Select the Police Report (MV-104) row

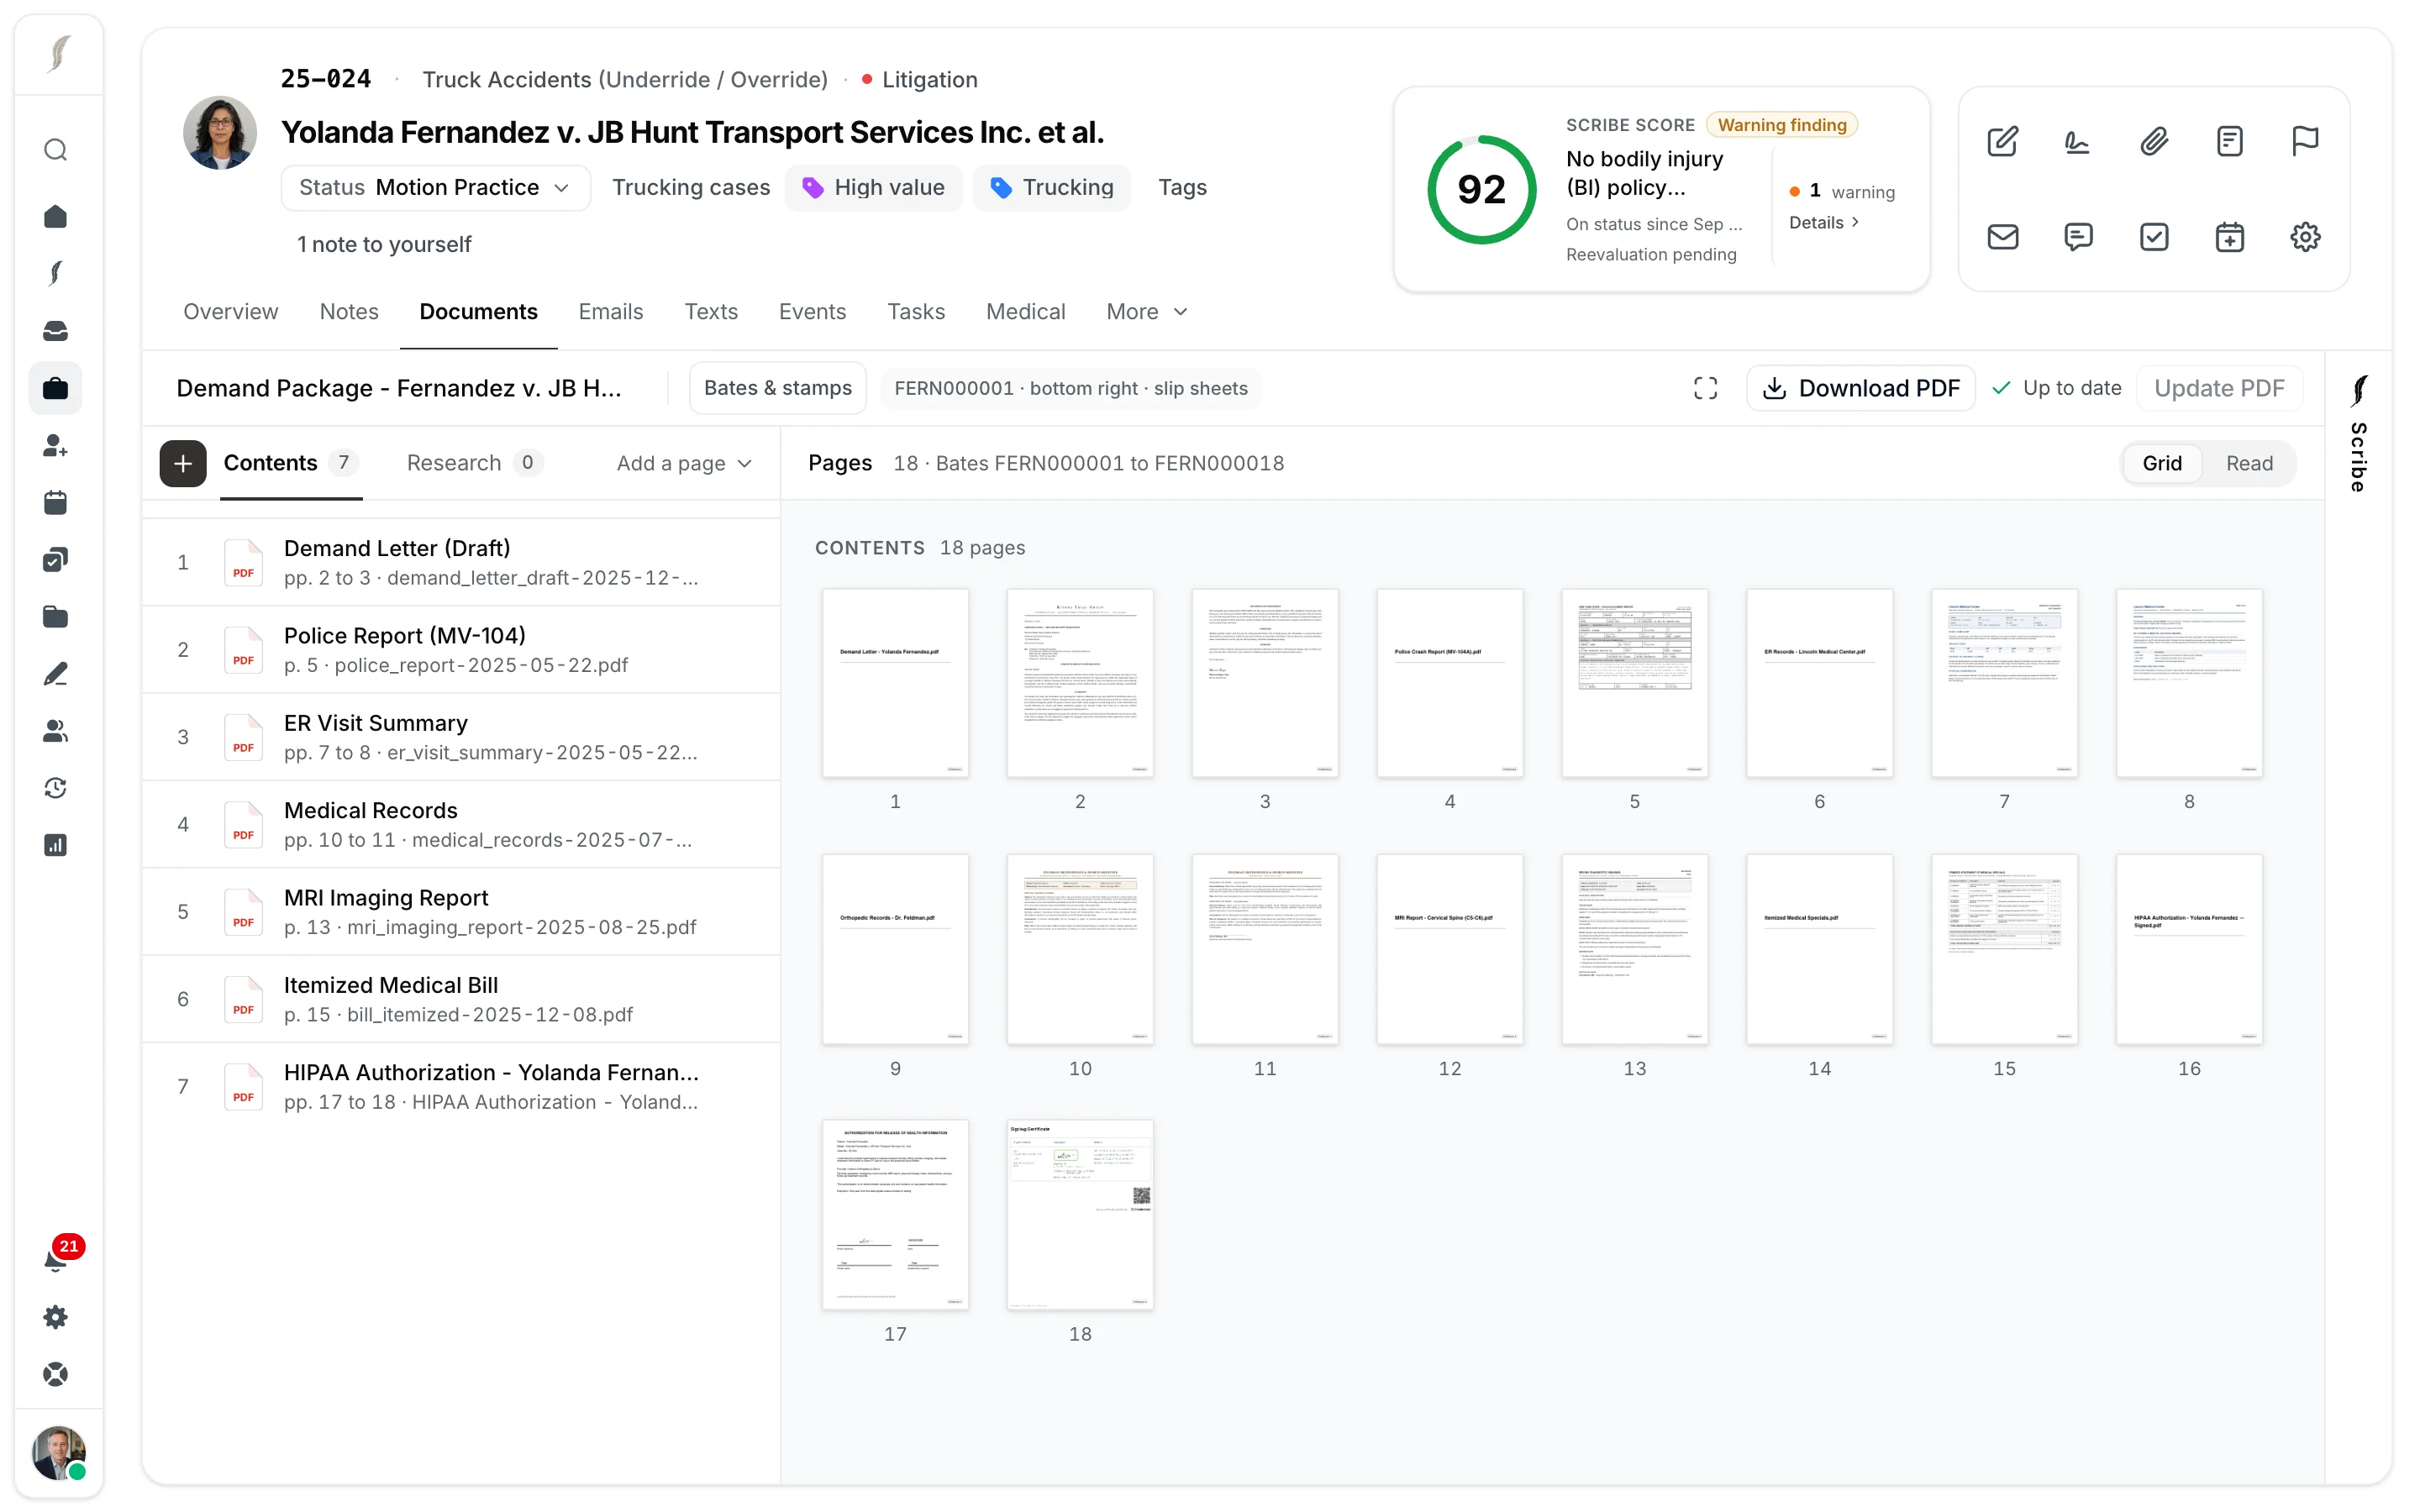tap(461, 649)
